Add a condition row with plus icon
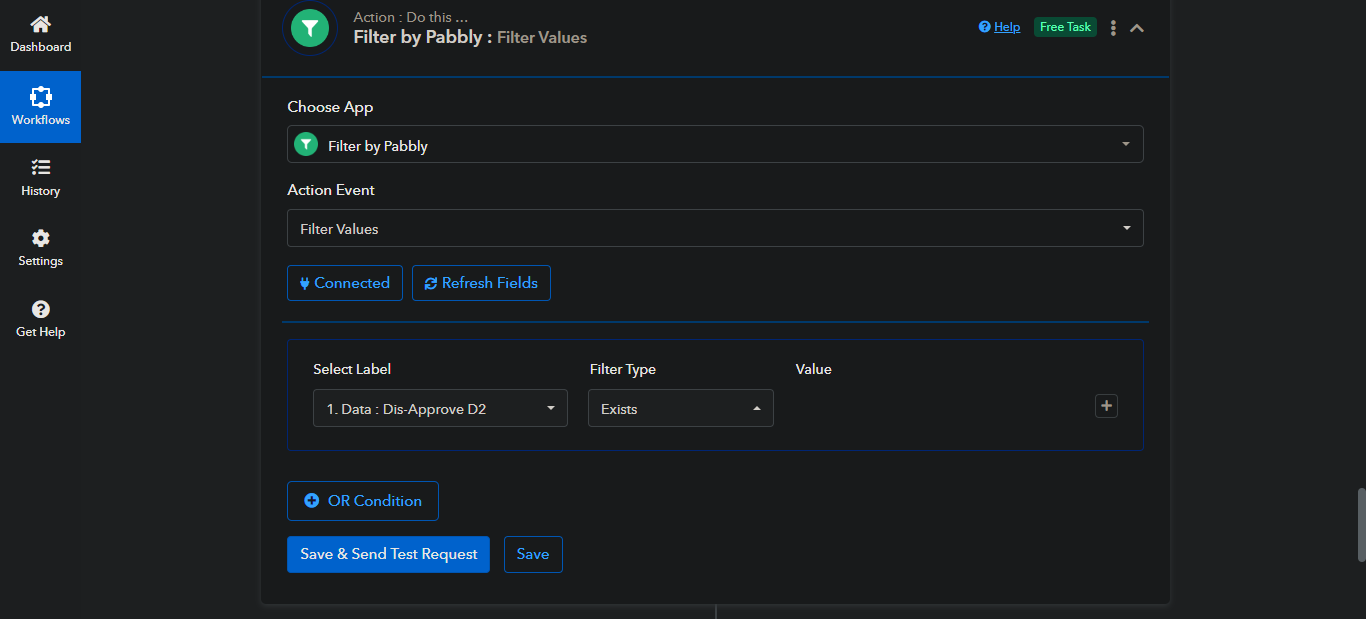Image resolution: width=1366 pixels, height=619 pixels. (1106, 406)
